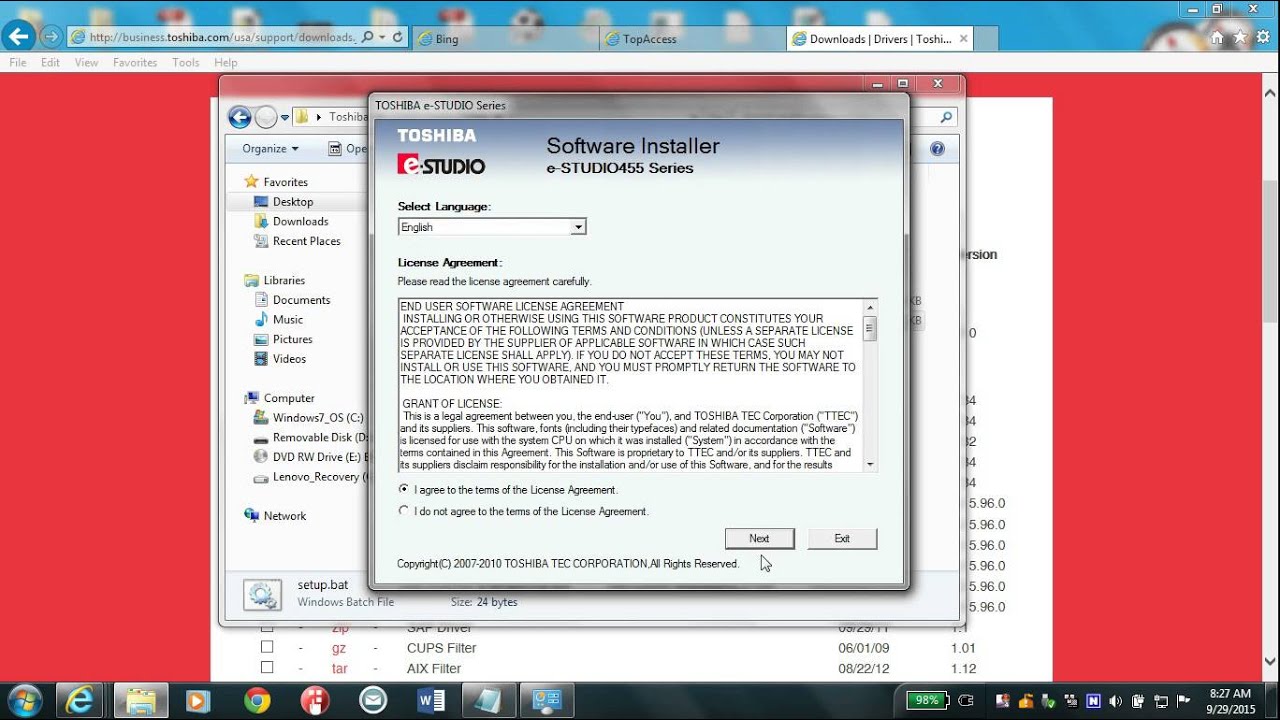Select Favorites in Explorer navigation pane

(x=285, y=182)
